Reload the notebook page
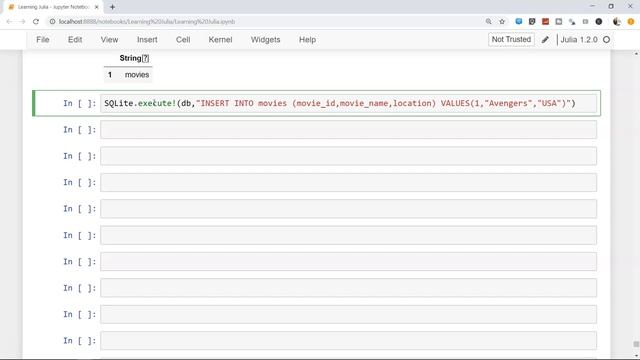 (36, 22)
